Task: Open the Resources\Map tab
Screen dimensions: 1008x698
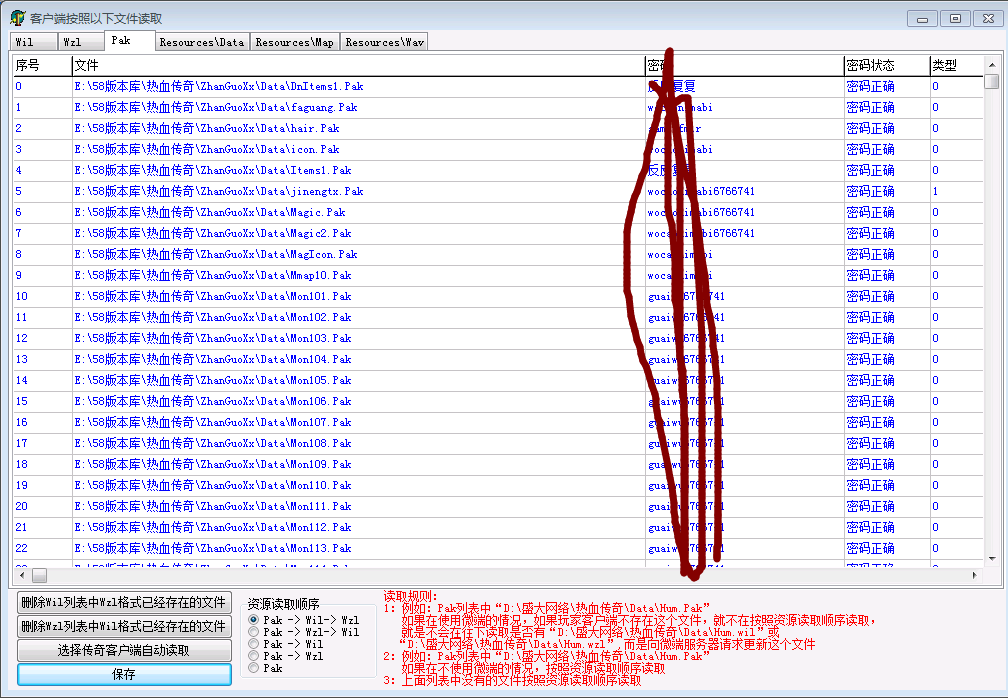Action: point(294,42)
